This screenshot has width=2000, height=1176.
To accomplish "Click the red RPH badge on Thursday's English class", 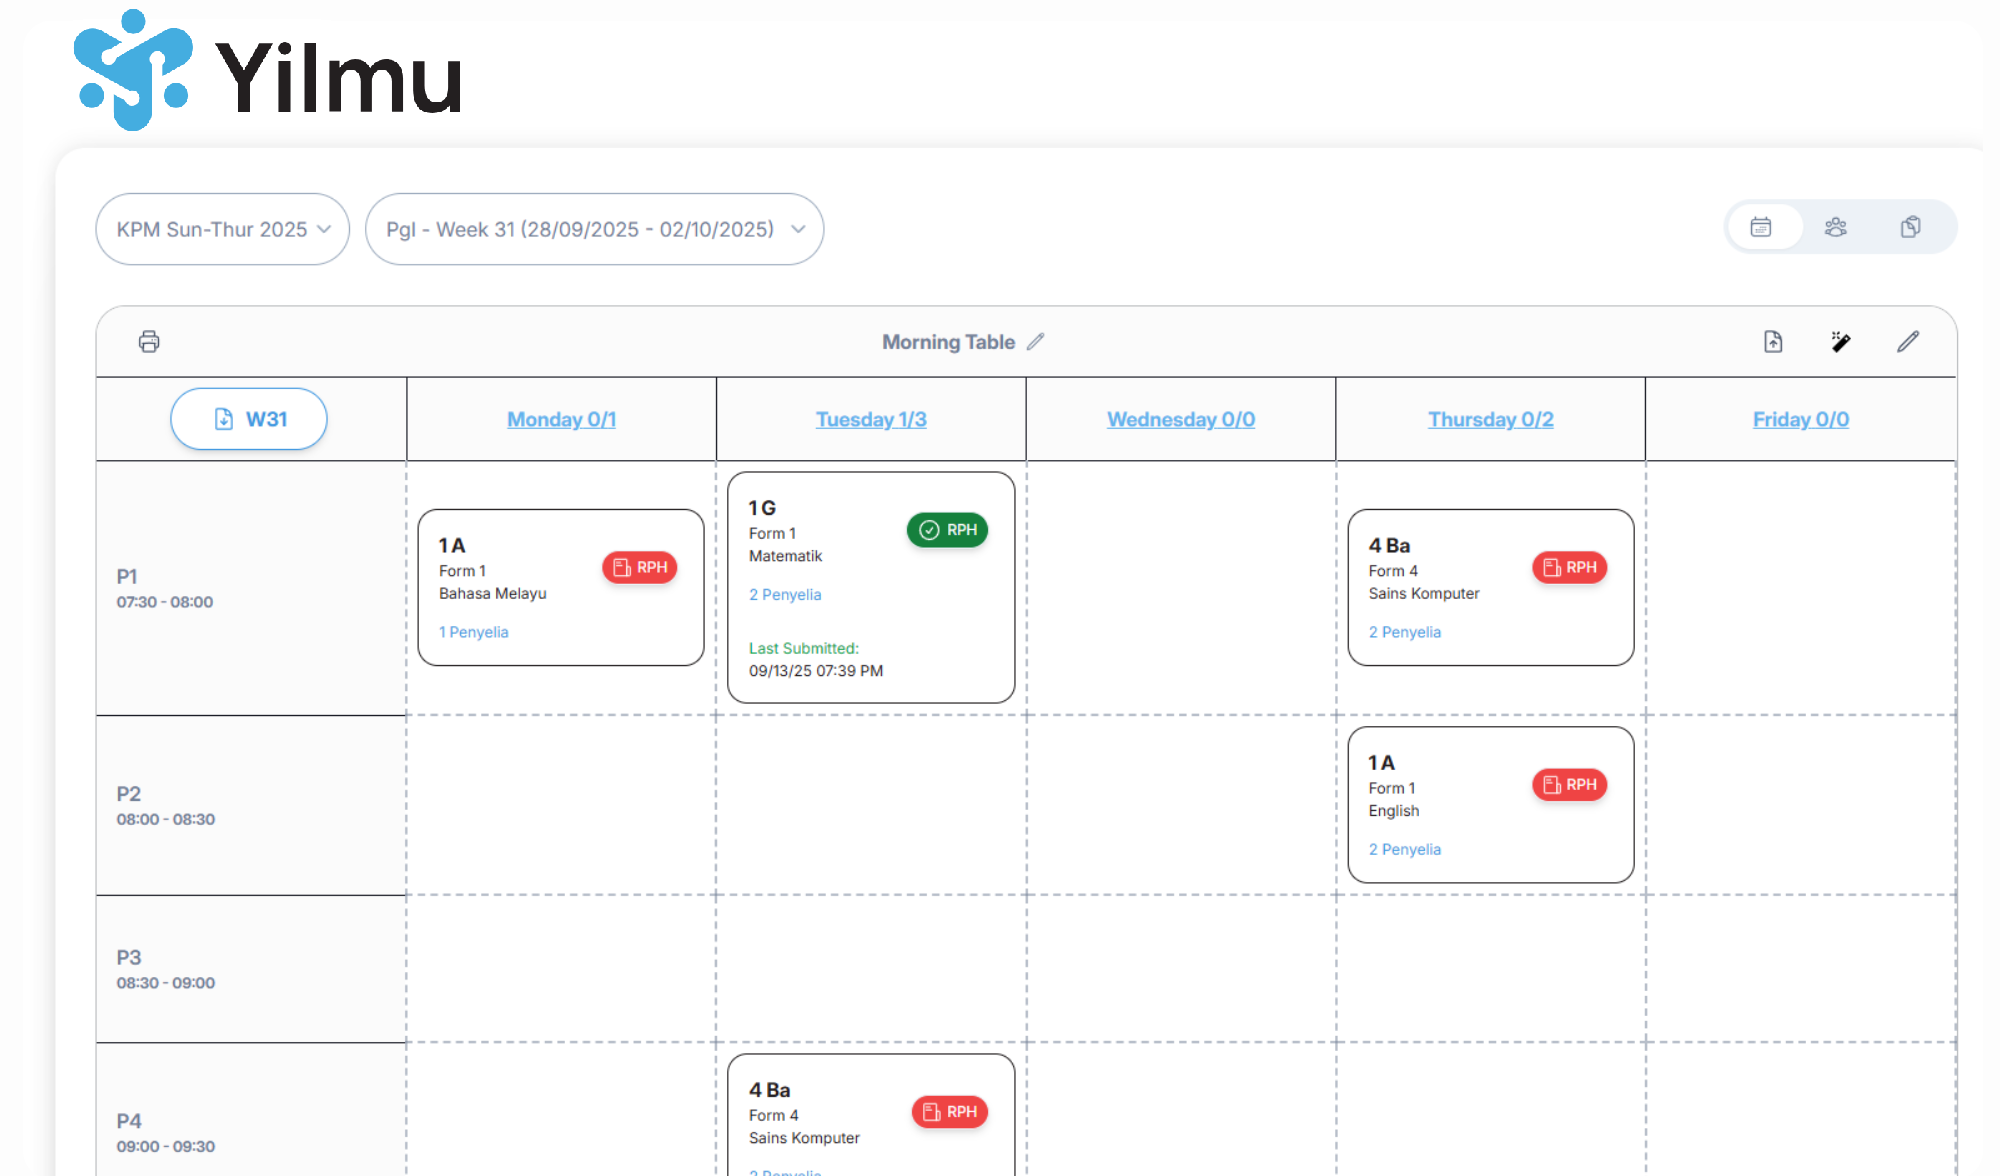I will 1570,784.
